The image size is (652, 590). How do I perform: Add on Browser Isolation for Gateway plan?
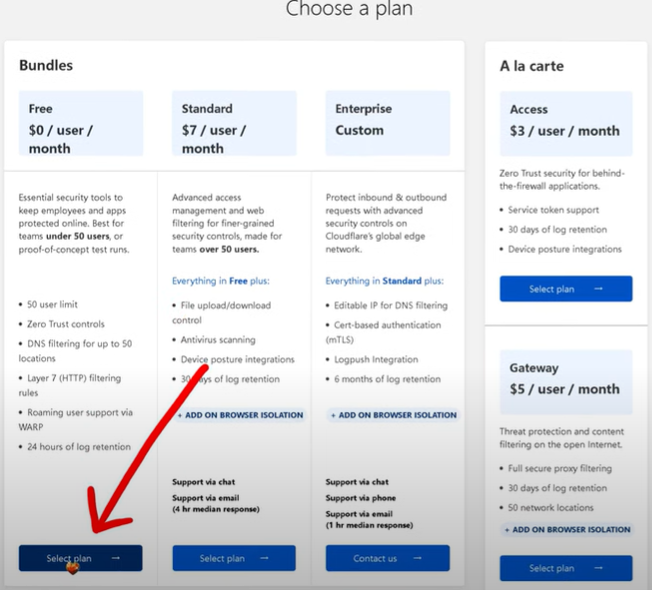click(x=567, y=530)
